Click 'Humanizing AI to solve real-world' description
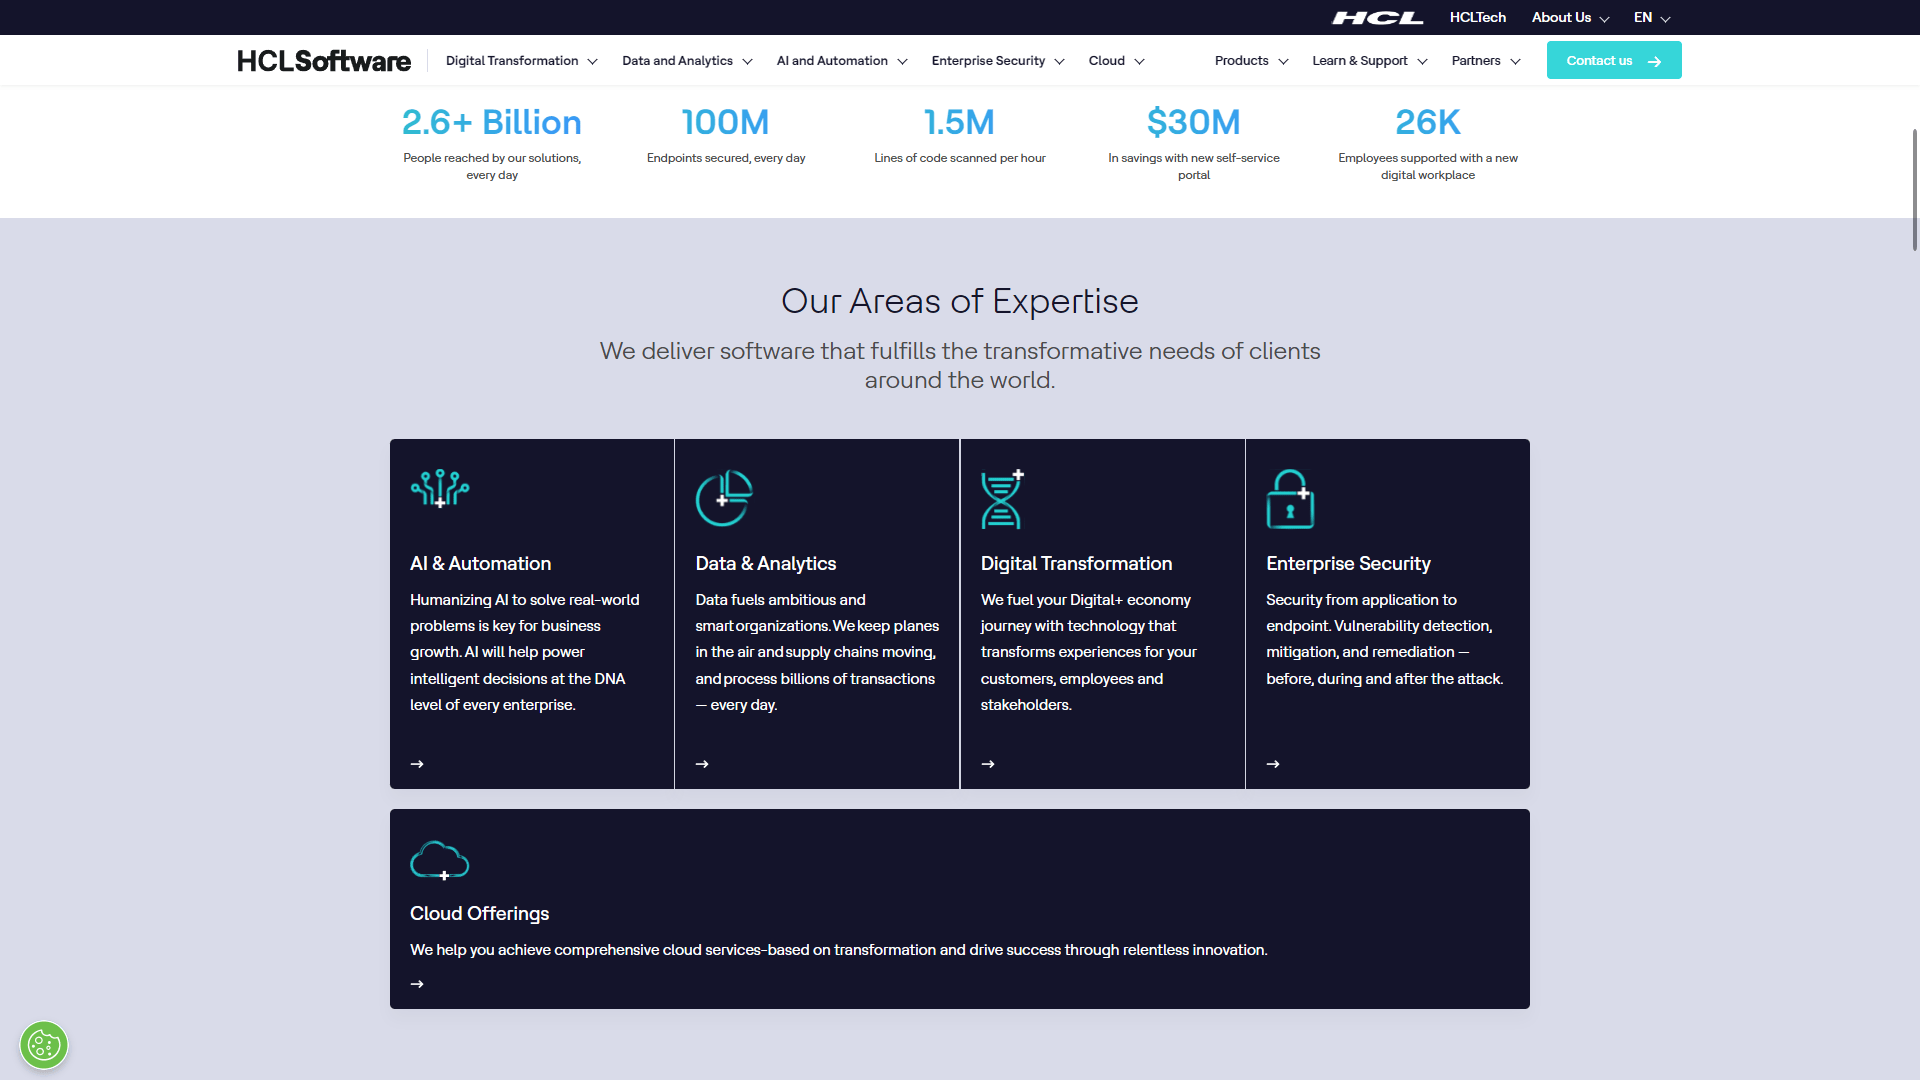Image resolution: width=1920 pixels, height=1080 pixels. point(524,652)
